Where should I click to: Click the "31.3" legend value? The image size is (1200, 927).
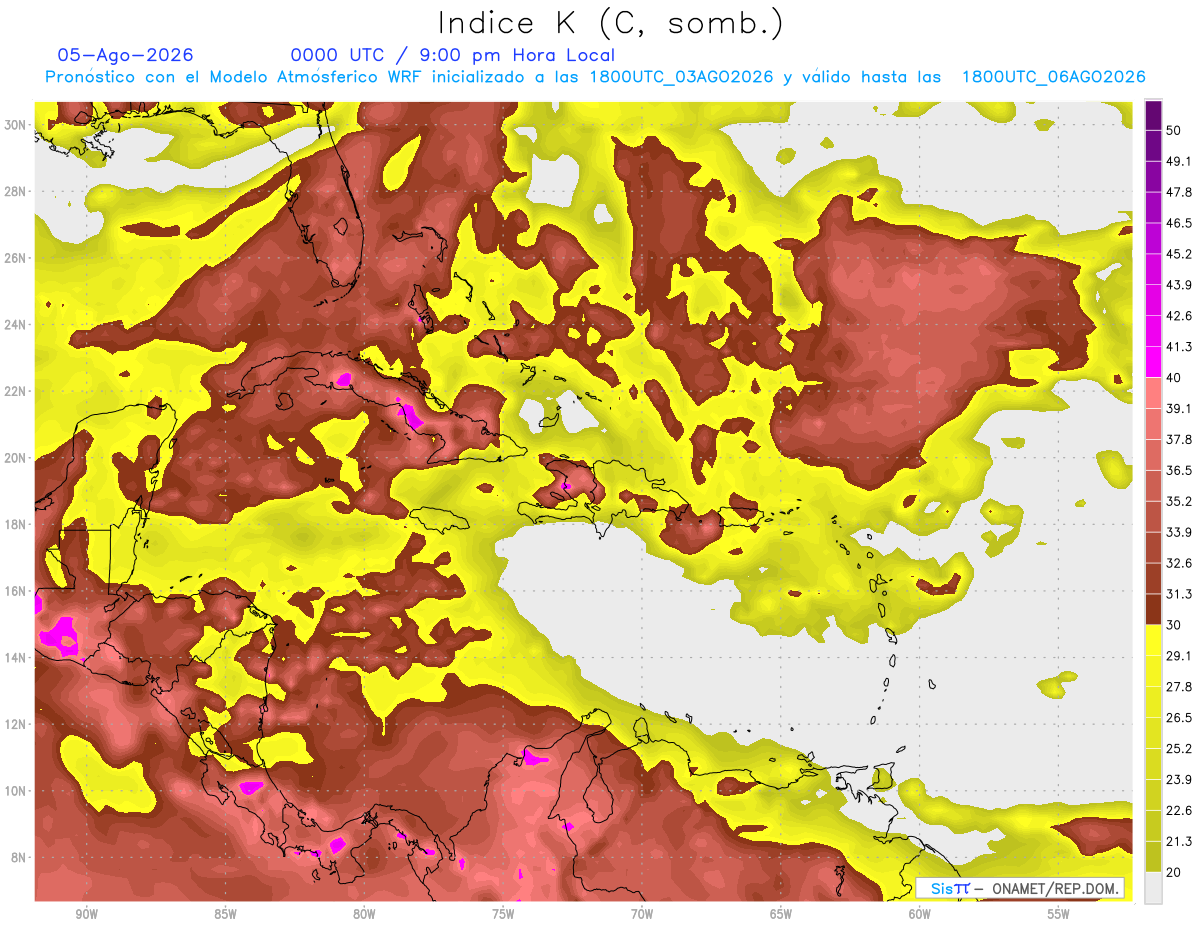pyautogui.click(x=1180, y=594)
